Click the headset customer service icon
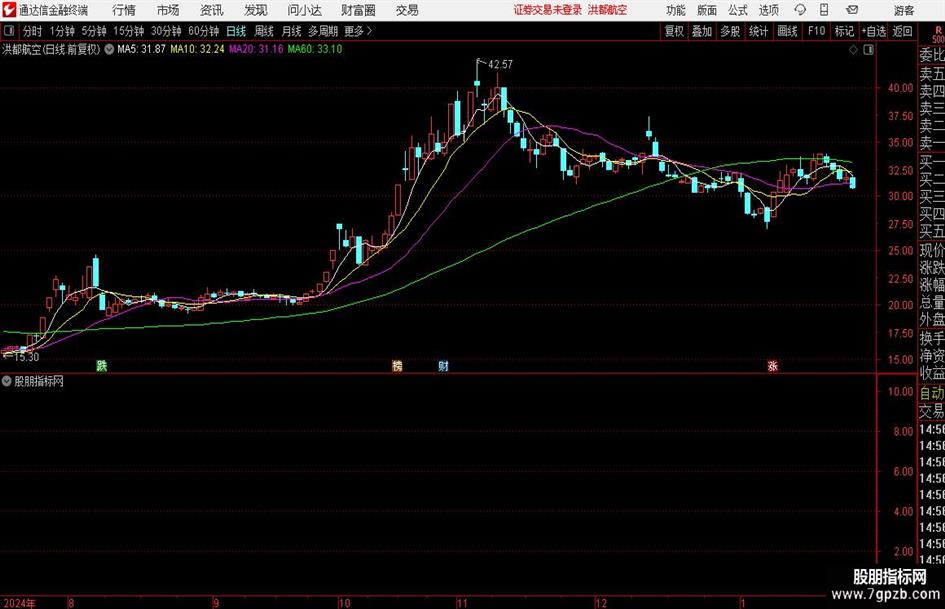Image resolution: width=945 pixels, height=609 pixels. pos(800,10)
